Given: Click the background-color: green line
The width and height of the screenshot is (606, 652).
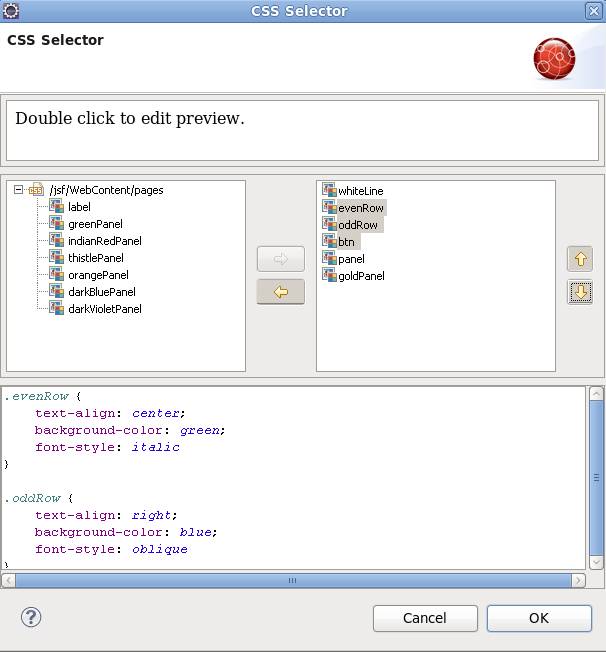Looking at the screenshot, I should coord(130,430).
